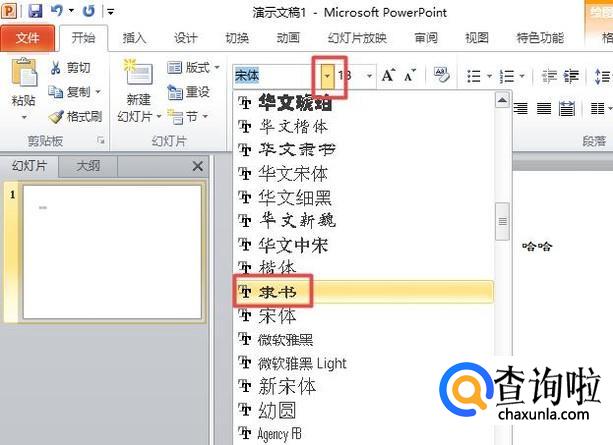Open the 文件 (File) menu
This screenshot has height=445, width=613.
pos(27,38)
